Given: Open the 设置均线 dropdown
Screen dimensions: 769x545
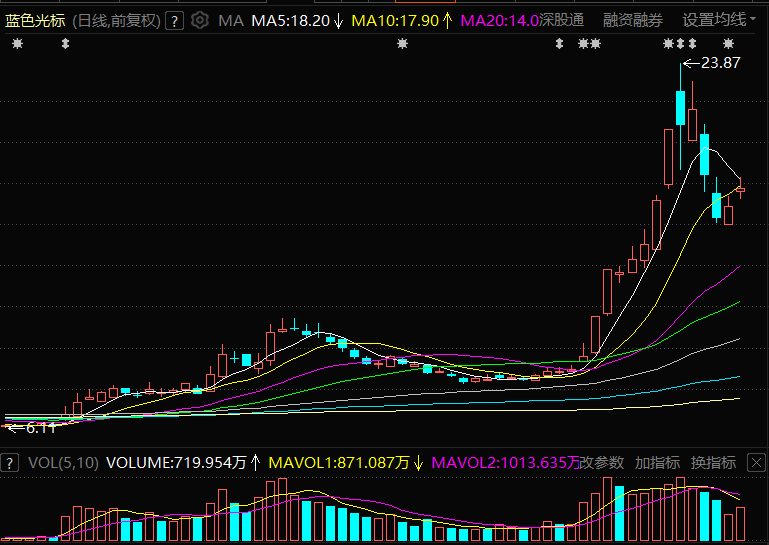Looking at the screenshot, I should coord(719,20).
